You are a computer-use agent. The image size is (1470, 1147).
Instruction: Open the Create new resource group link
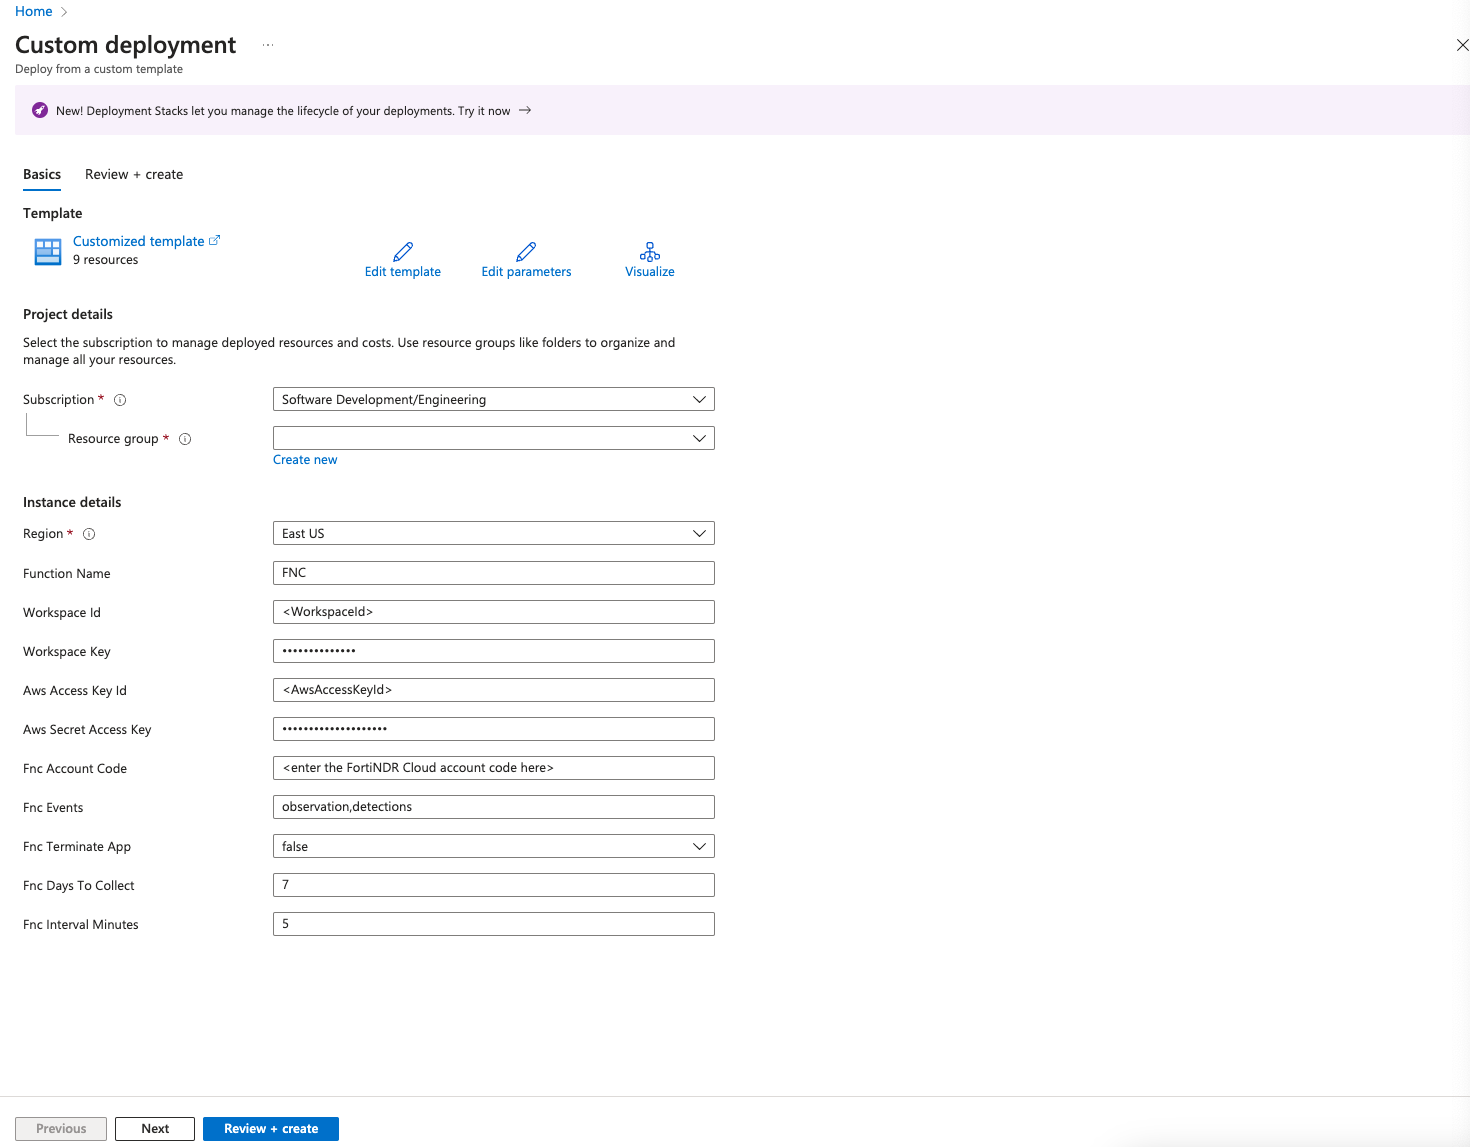305,459
